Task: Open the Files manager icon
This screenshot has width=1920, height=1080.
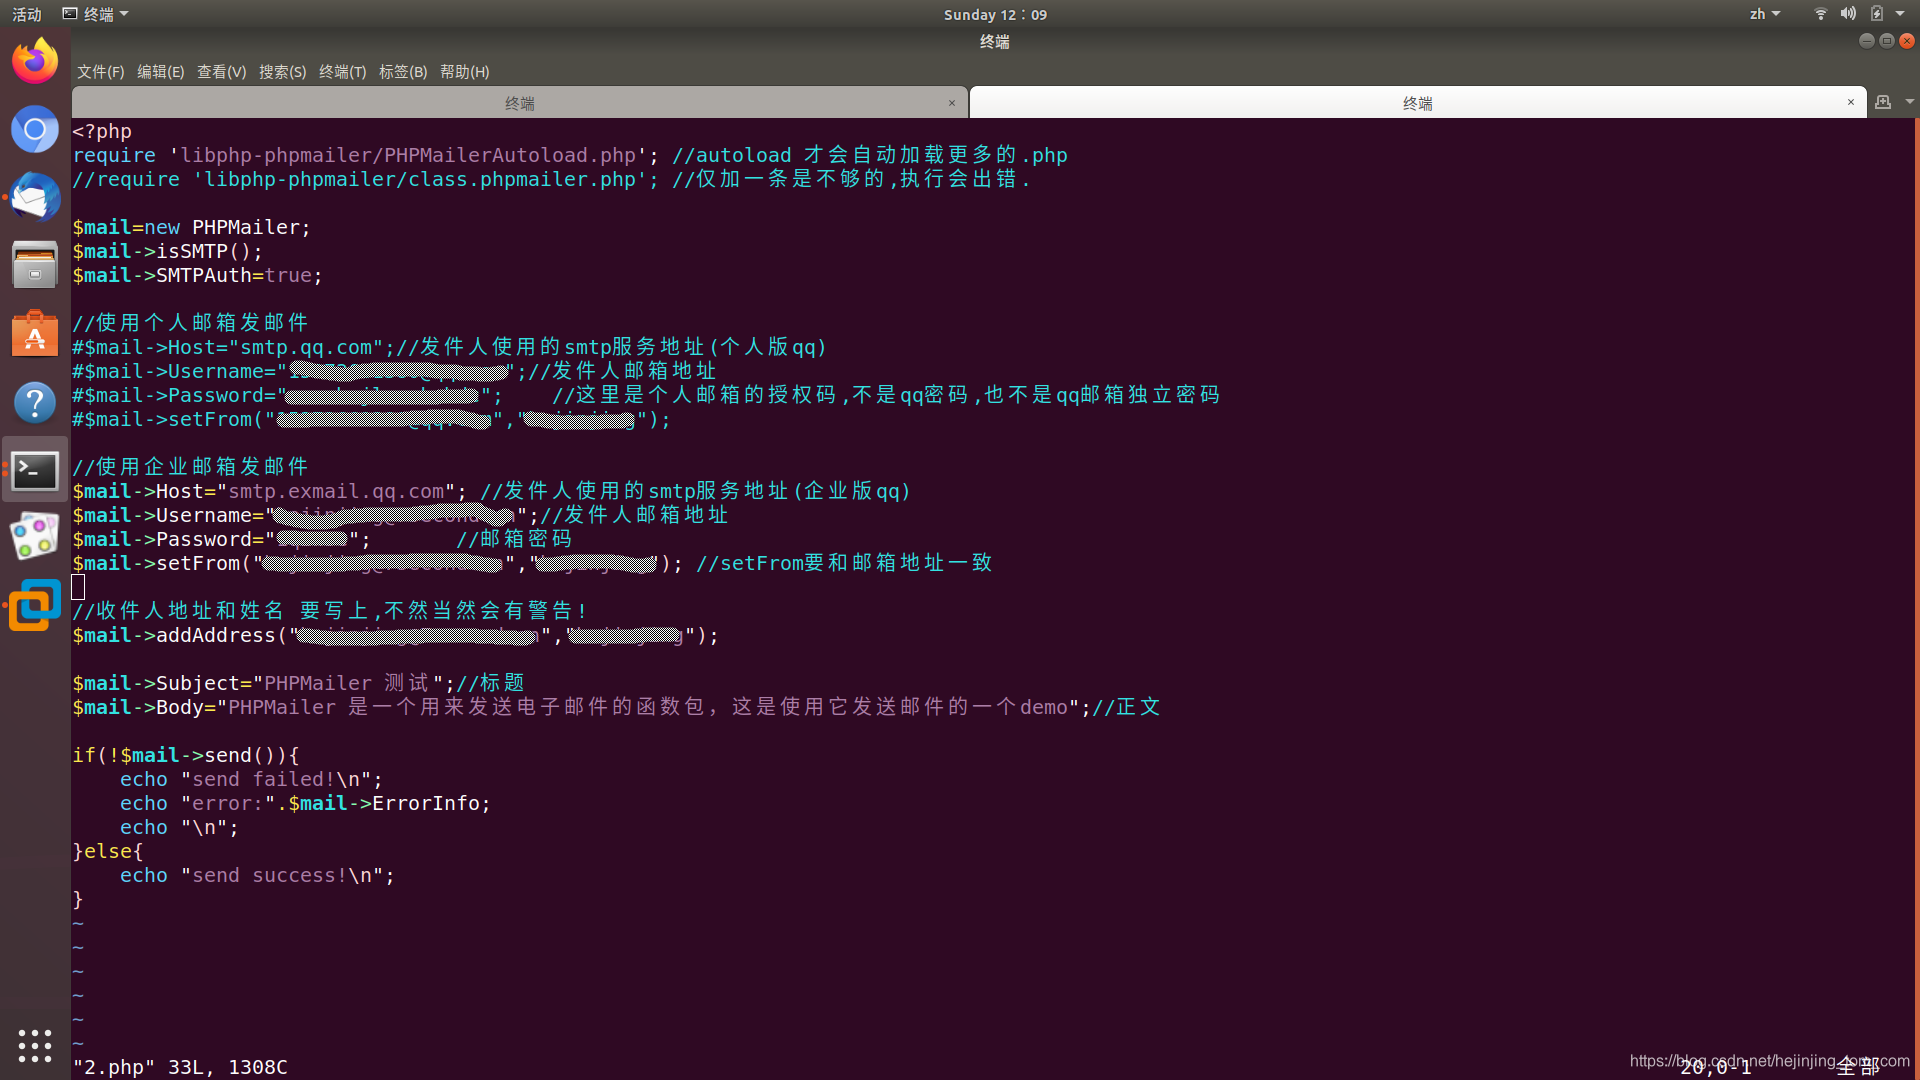Action: 35,265
